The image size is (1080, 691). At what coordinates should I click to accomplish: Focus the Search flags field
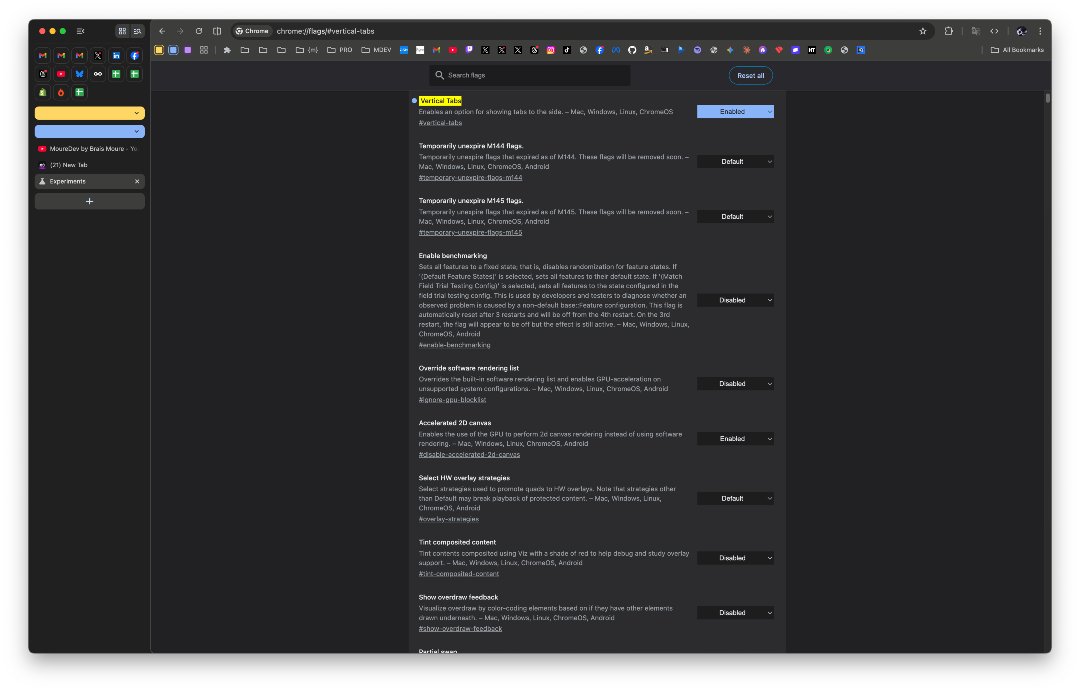[530, 76]
